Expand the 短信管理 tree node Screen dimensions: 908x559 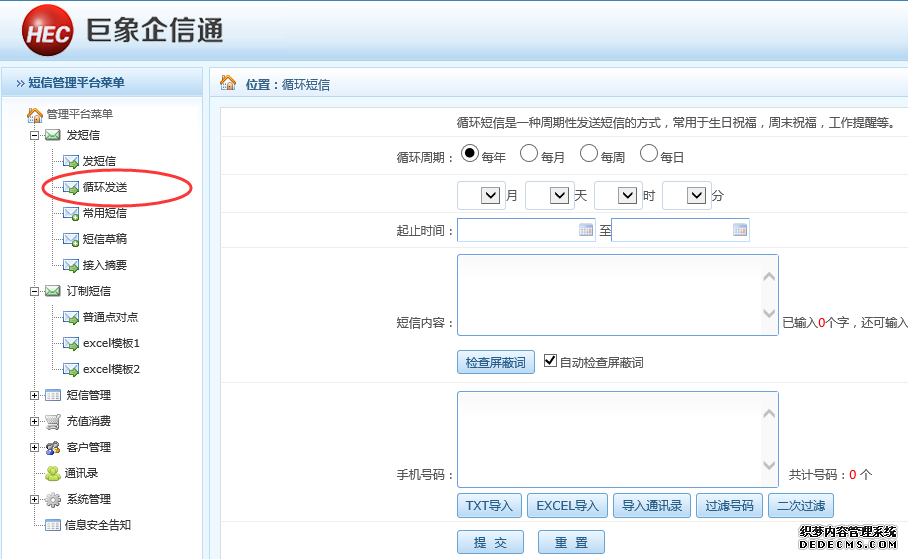35,395
